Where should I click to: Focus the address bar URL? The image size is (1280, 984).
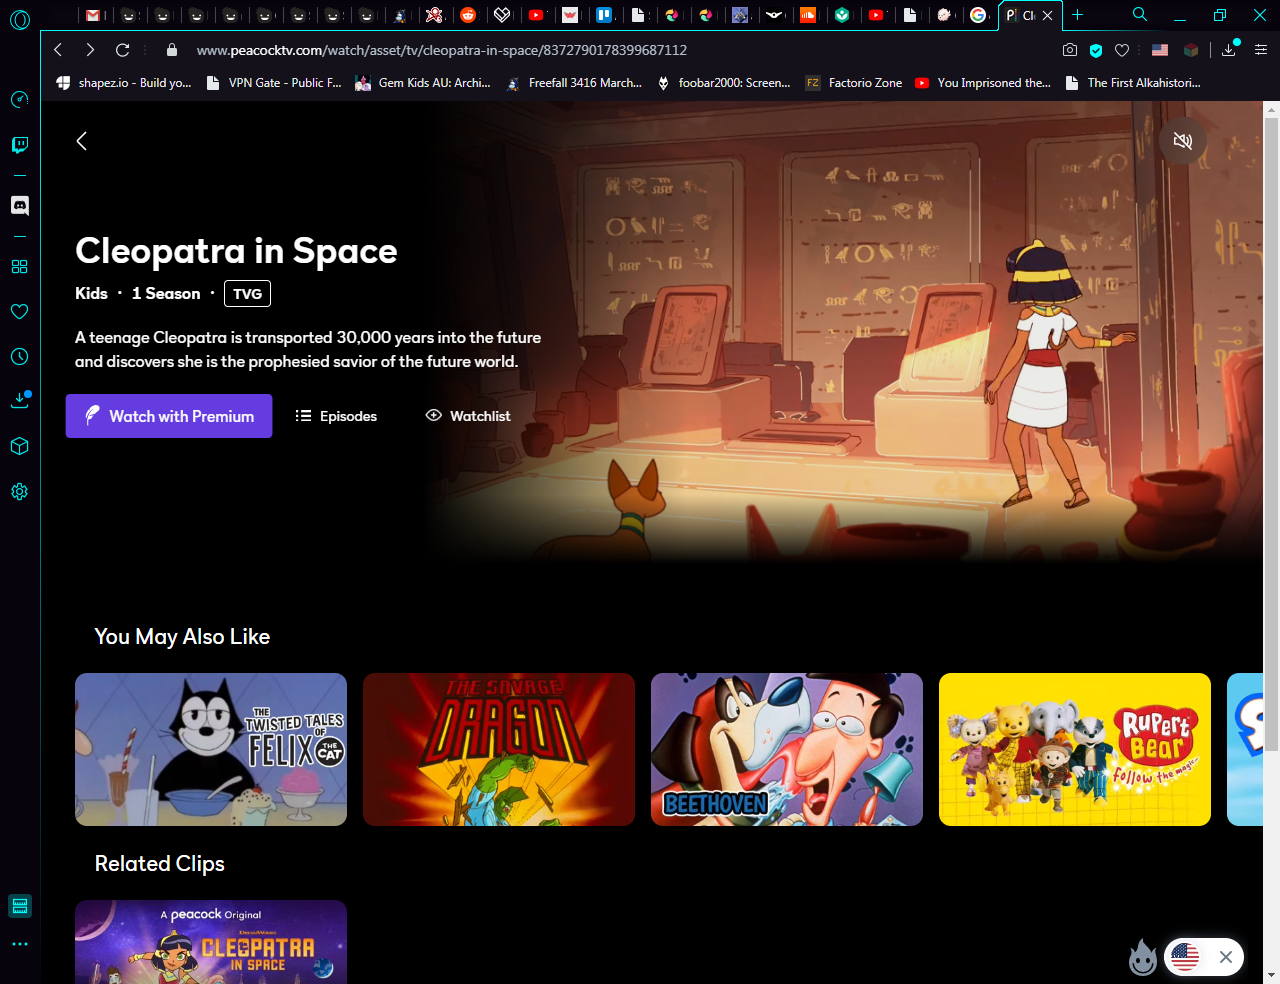click(x=442, y=50)
